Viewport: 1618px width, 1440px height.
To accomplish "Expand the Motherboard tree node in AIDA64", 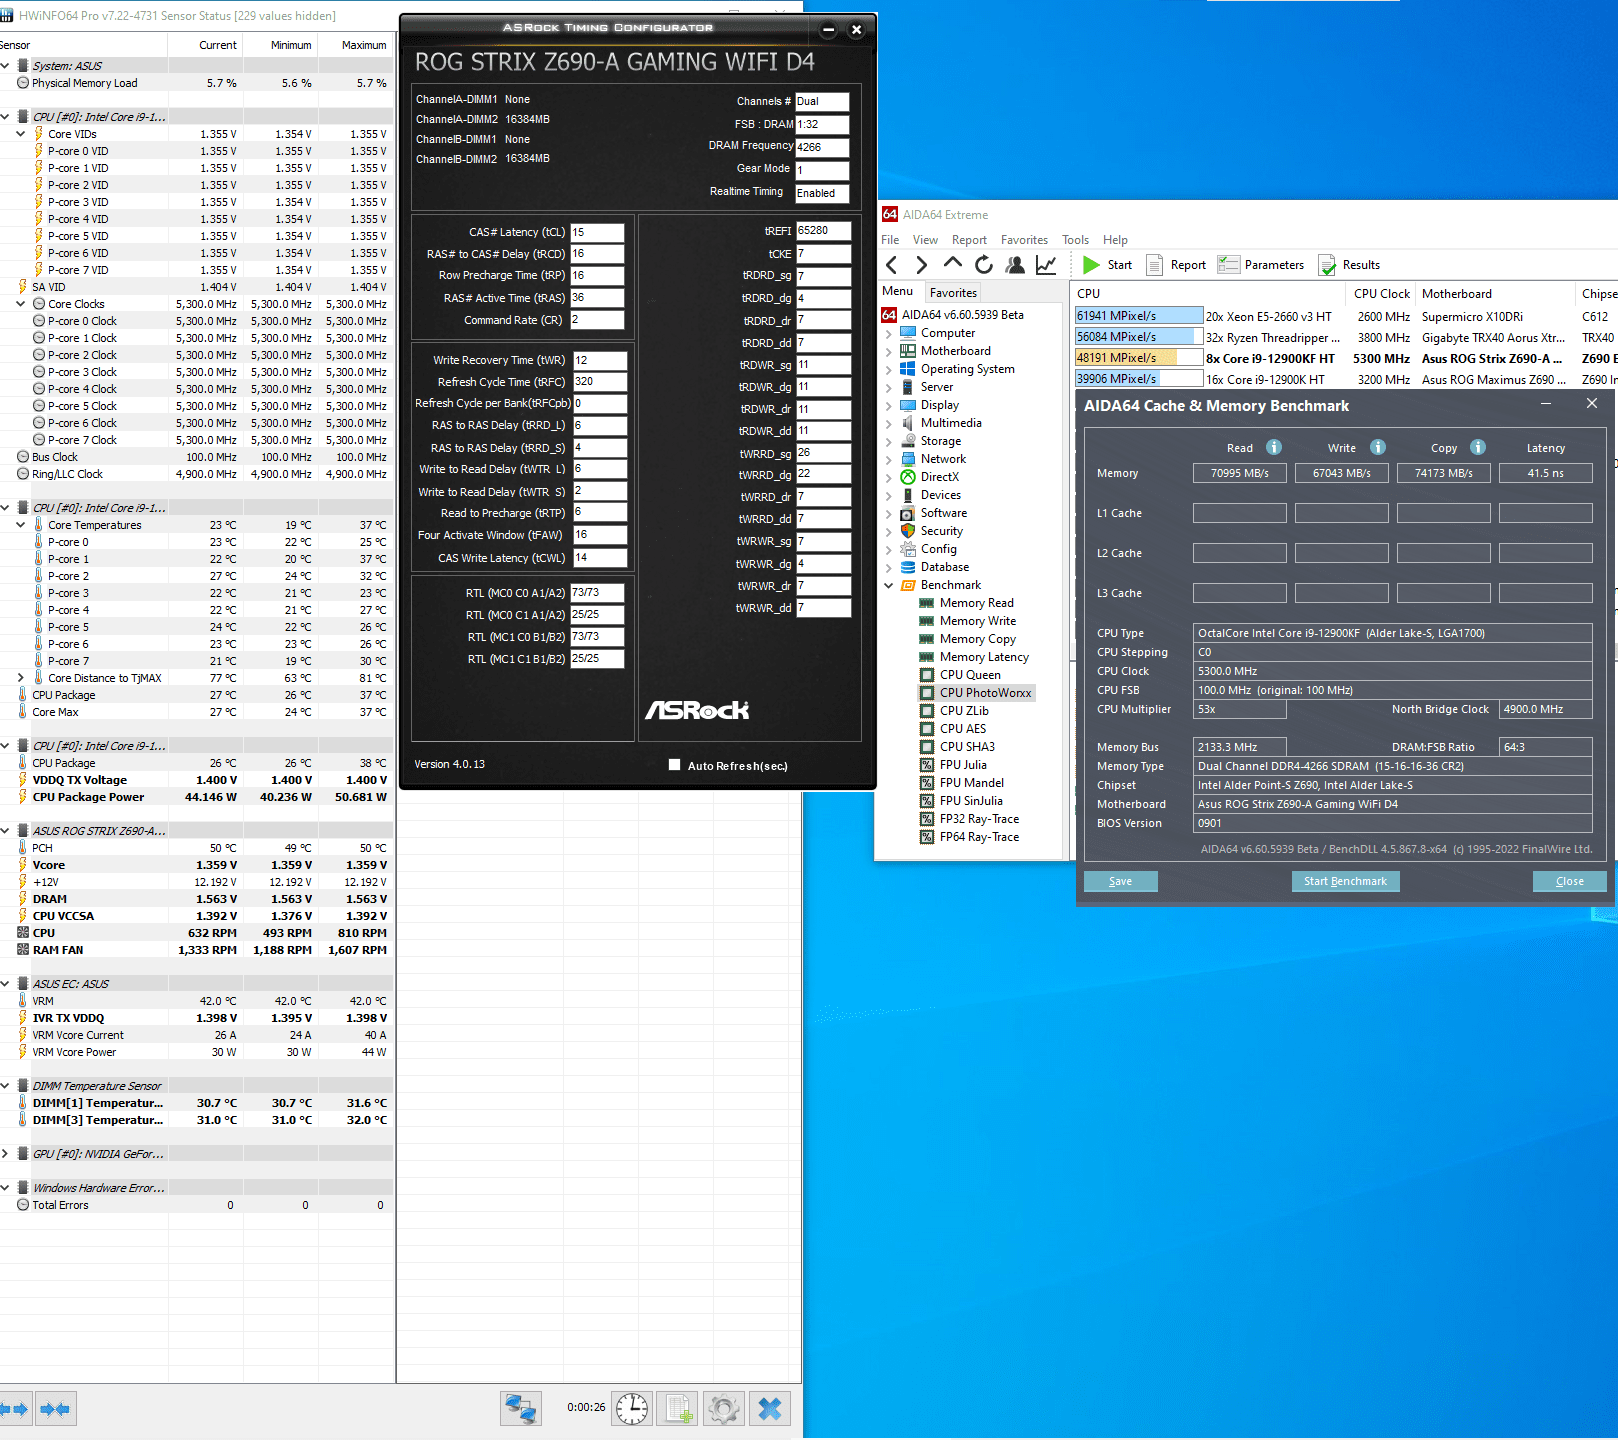I will click(x=889, y=351).
